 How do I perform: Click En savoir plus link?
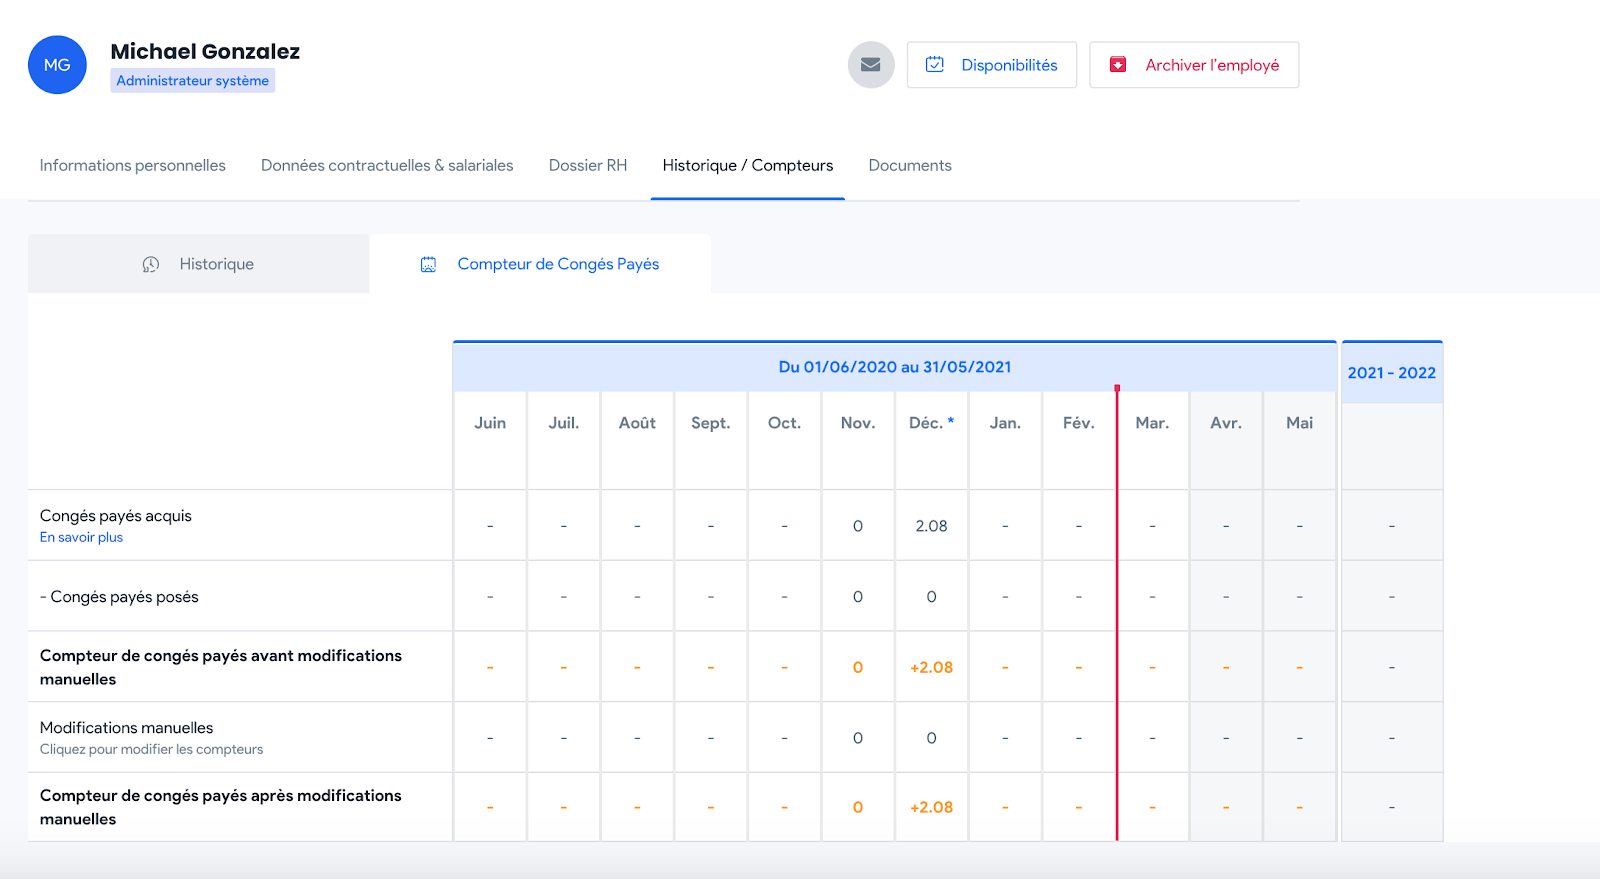coord(81,538)
